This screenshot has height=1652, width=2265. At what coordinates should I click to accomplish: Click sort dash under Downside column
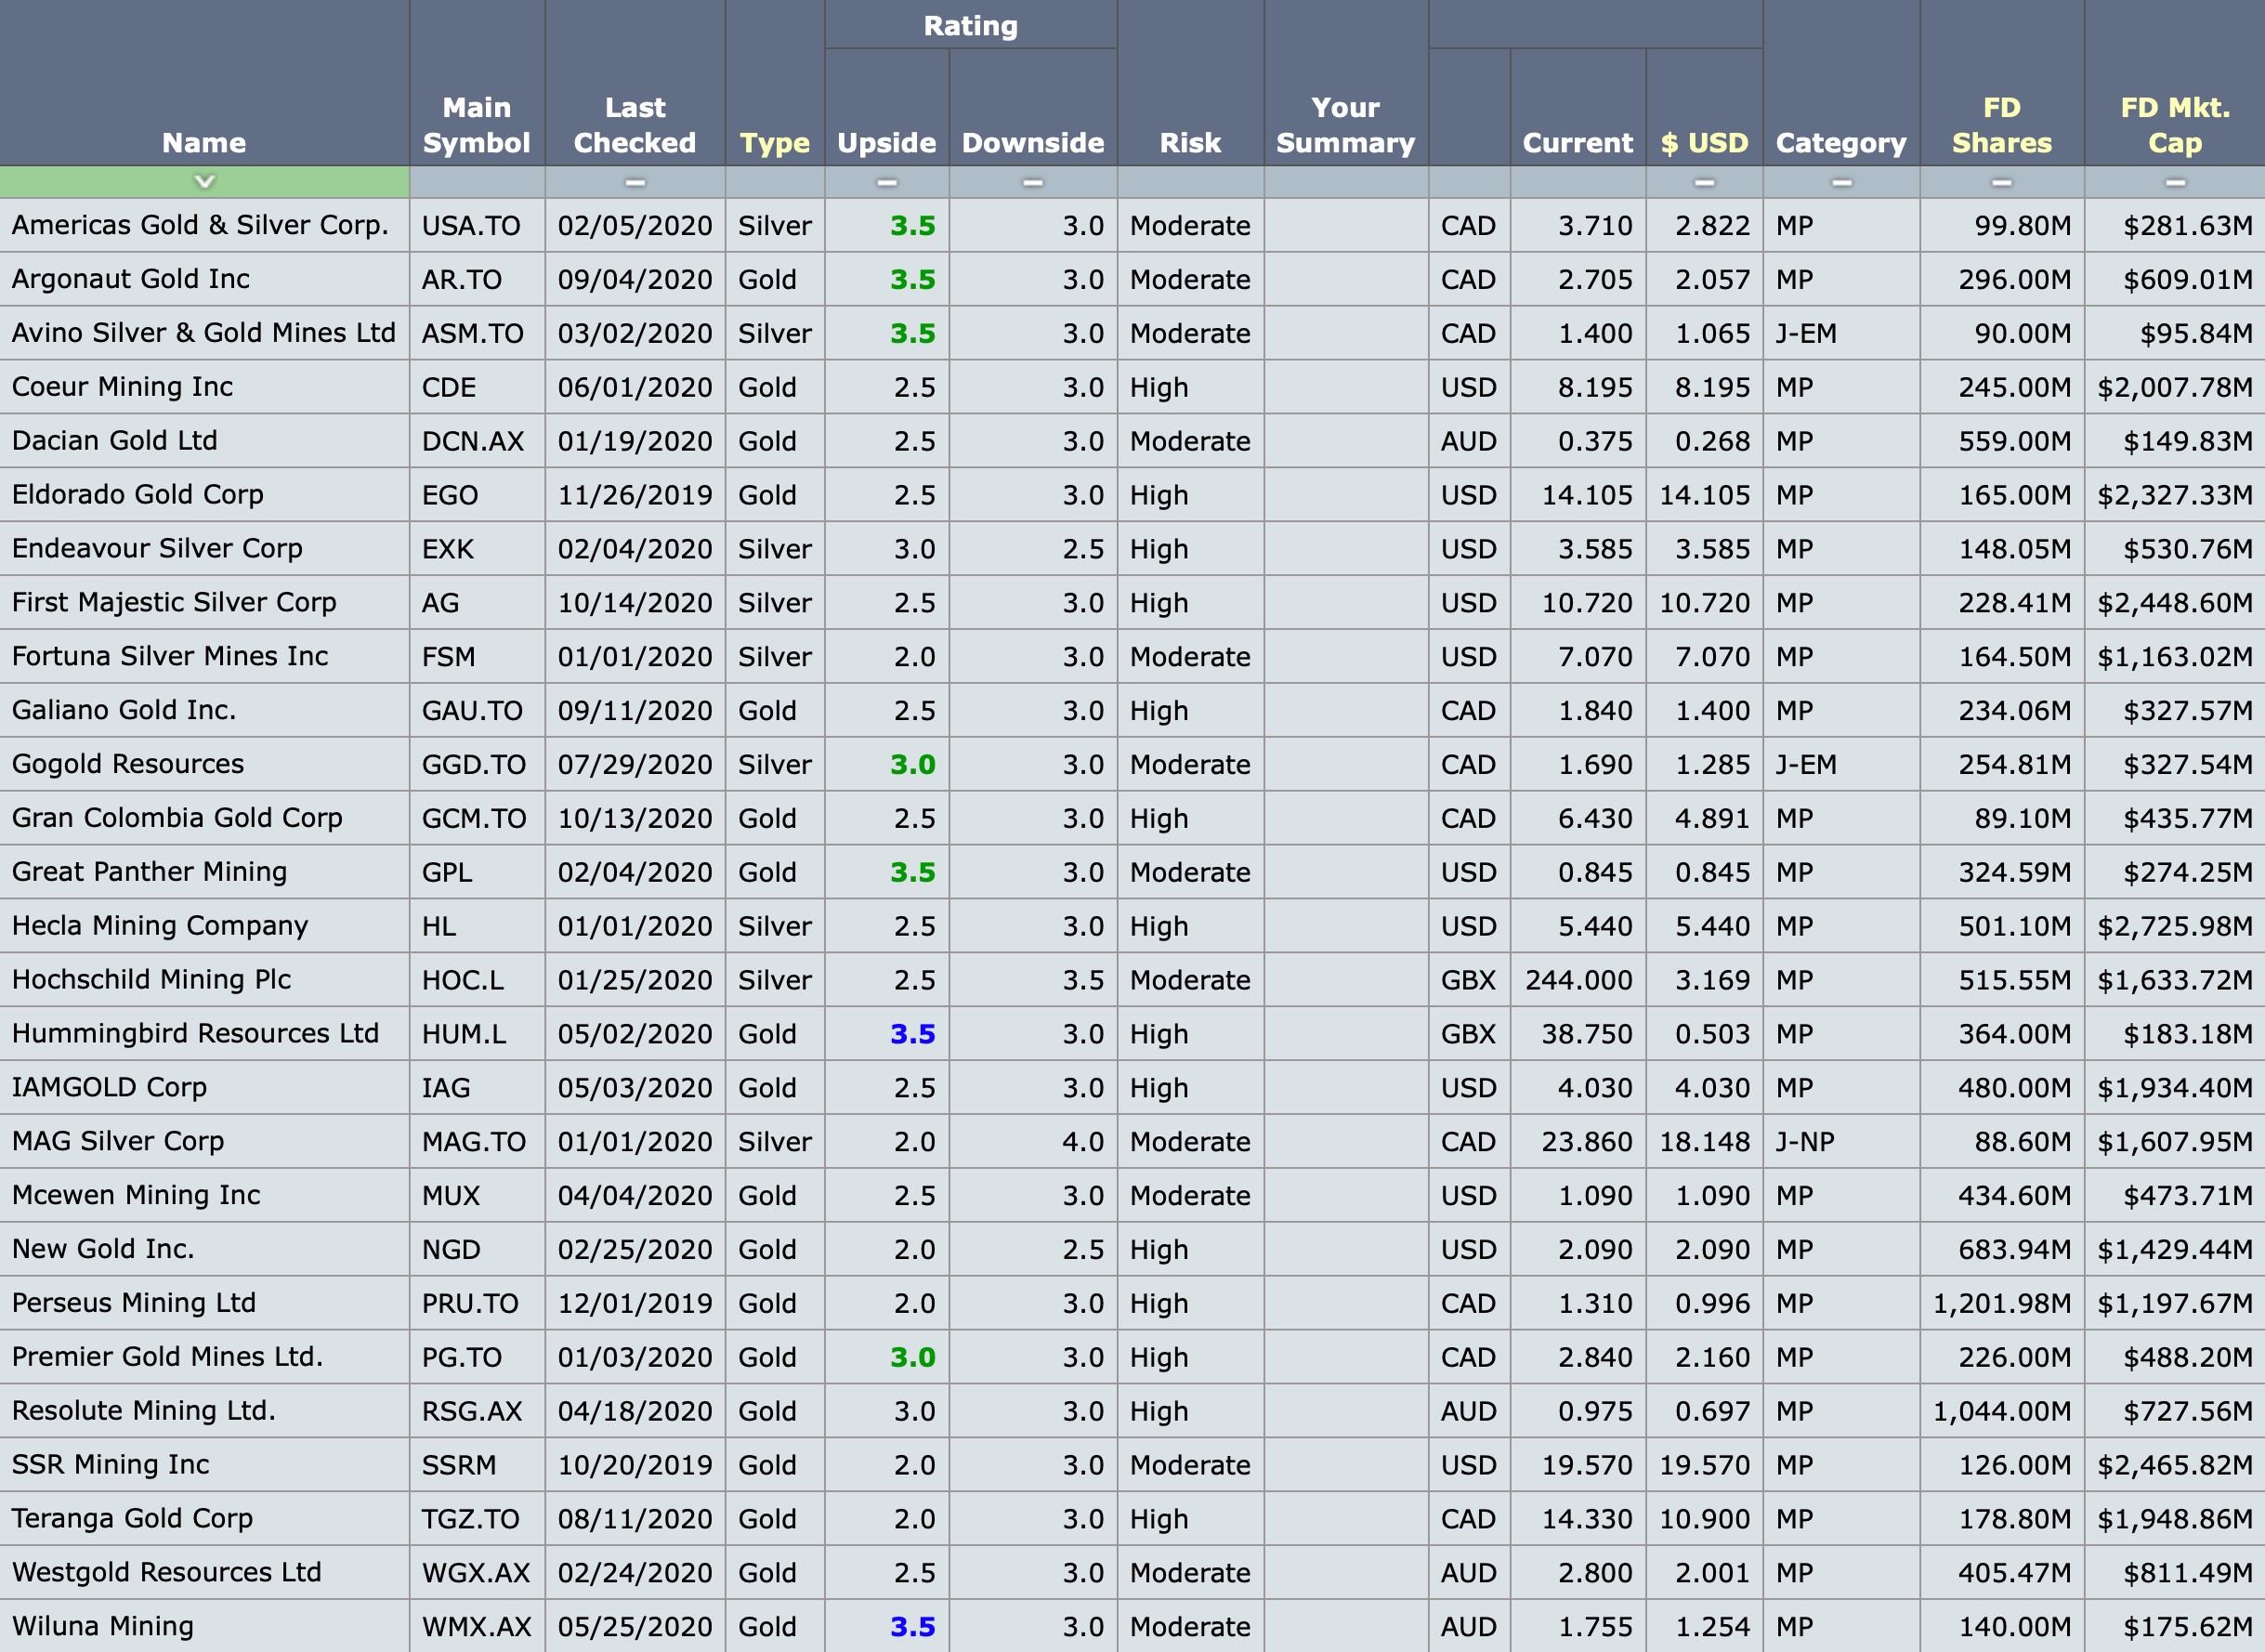1032,182
